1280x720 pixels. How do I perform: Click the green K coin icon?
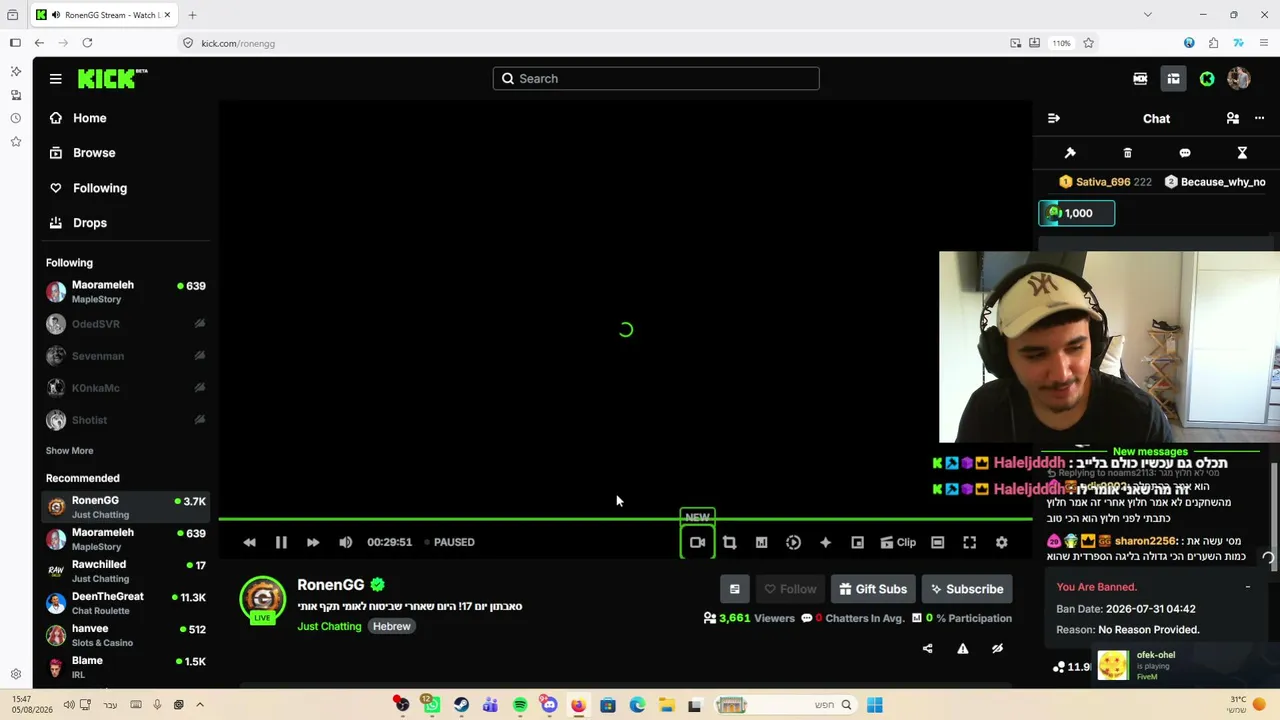click(x=1207, y=79)
